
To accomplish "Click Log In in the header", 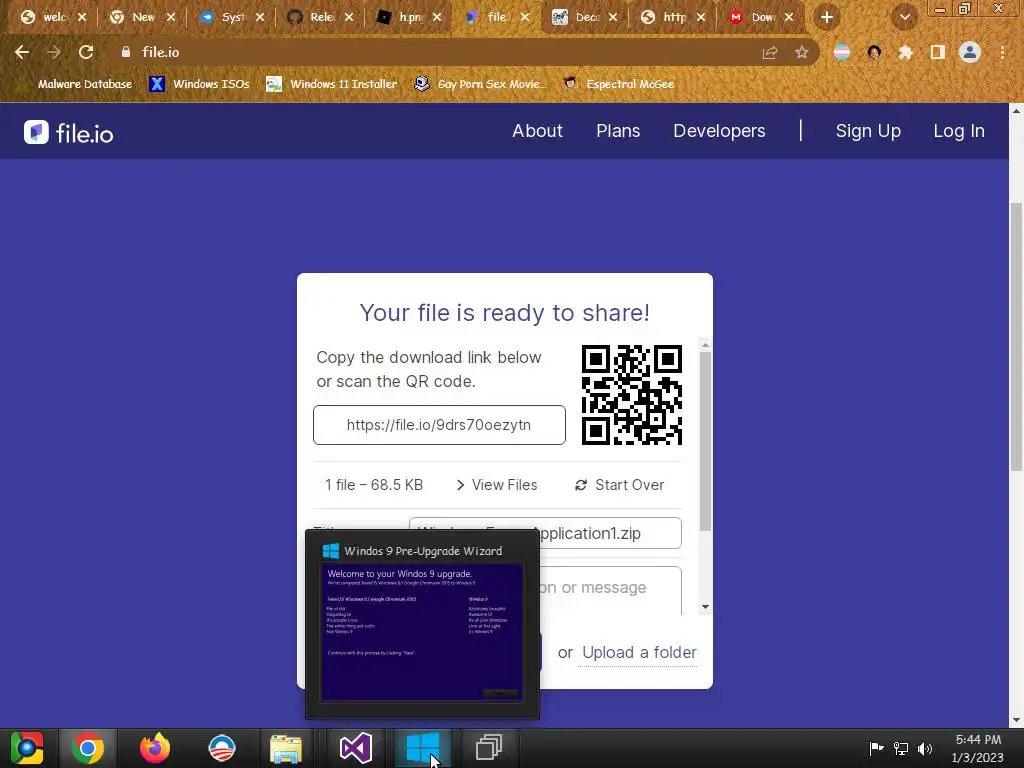I will [x=959, y=131].
